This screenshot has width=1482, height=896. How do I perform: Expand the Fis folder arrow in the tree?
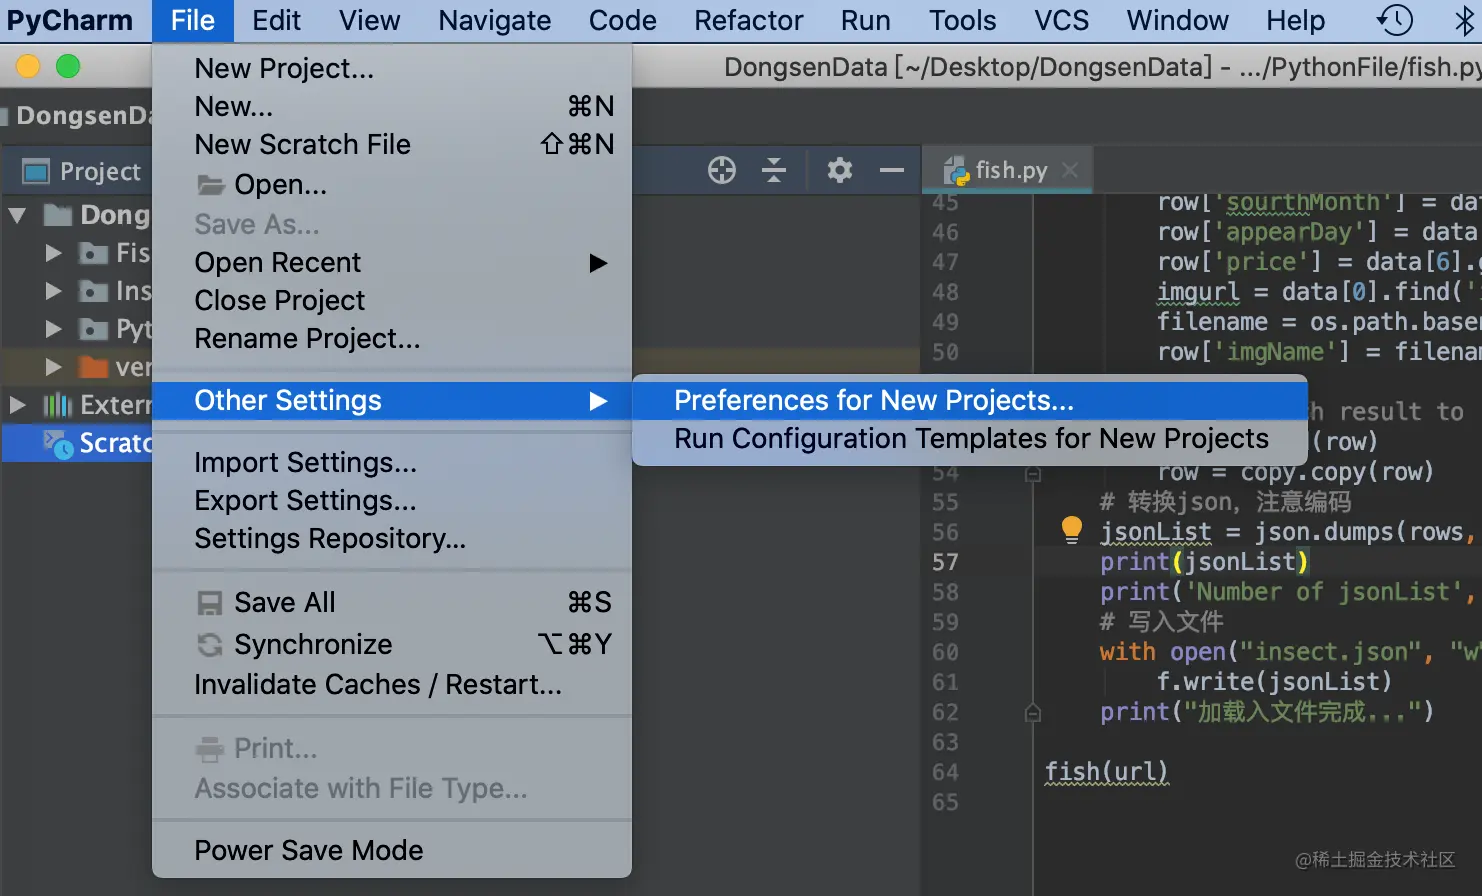[x=54, y=253]
